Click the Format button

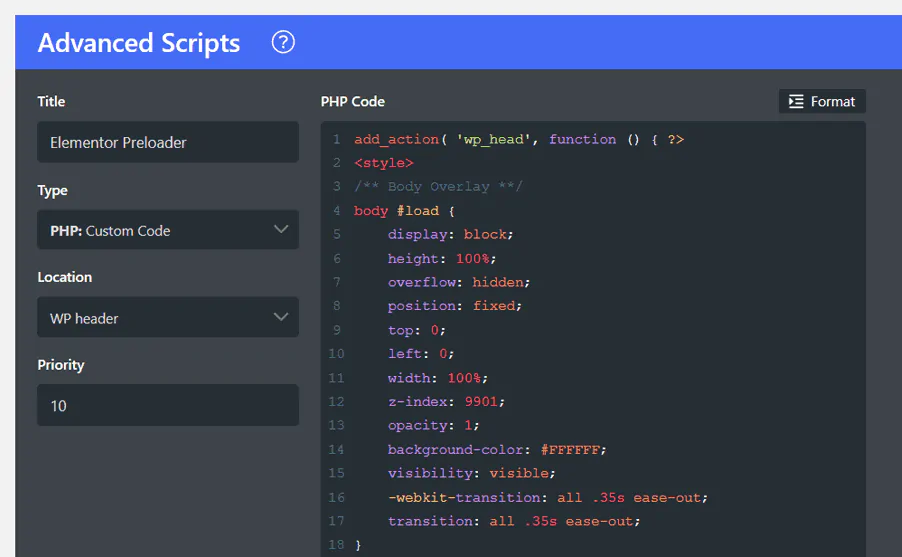[822, 101]
